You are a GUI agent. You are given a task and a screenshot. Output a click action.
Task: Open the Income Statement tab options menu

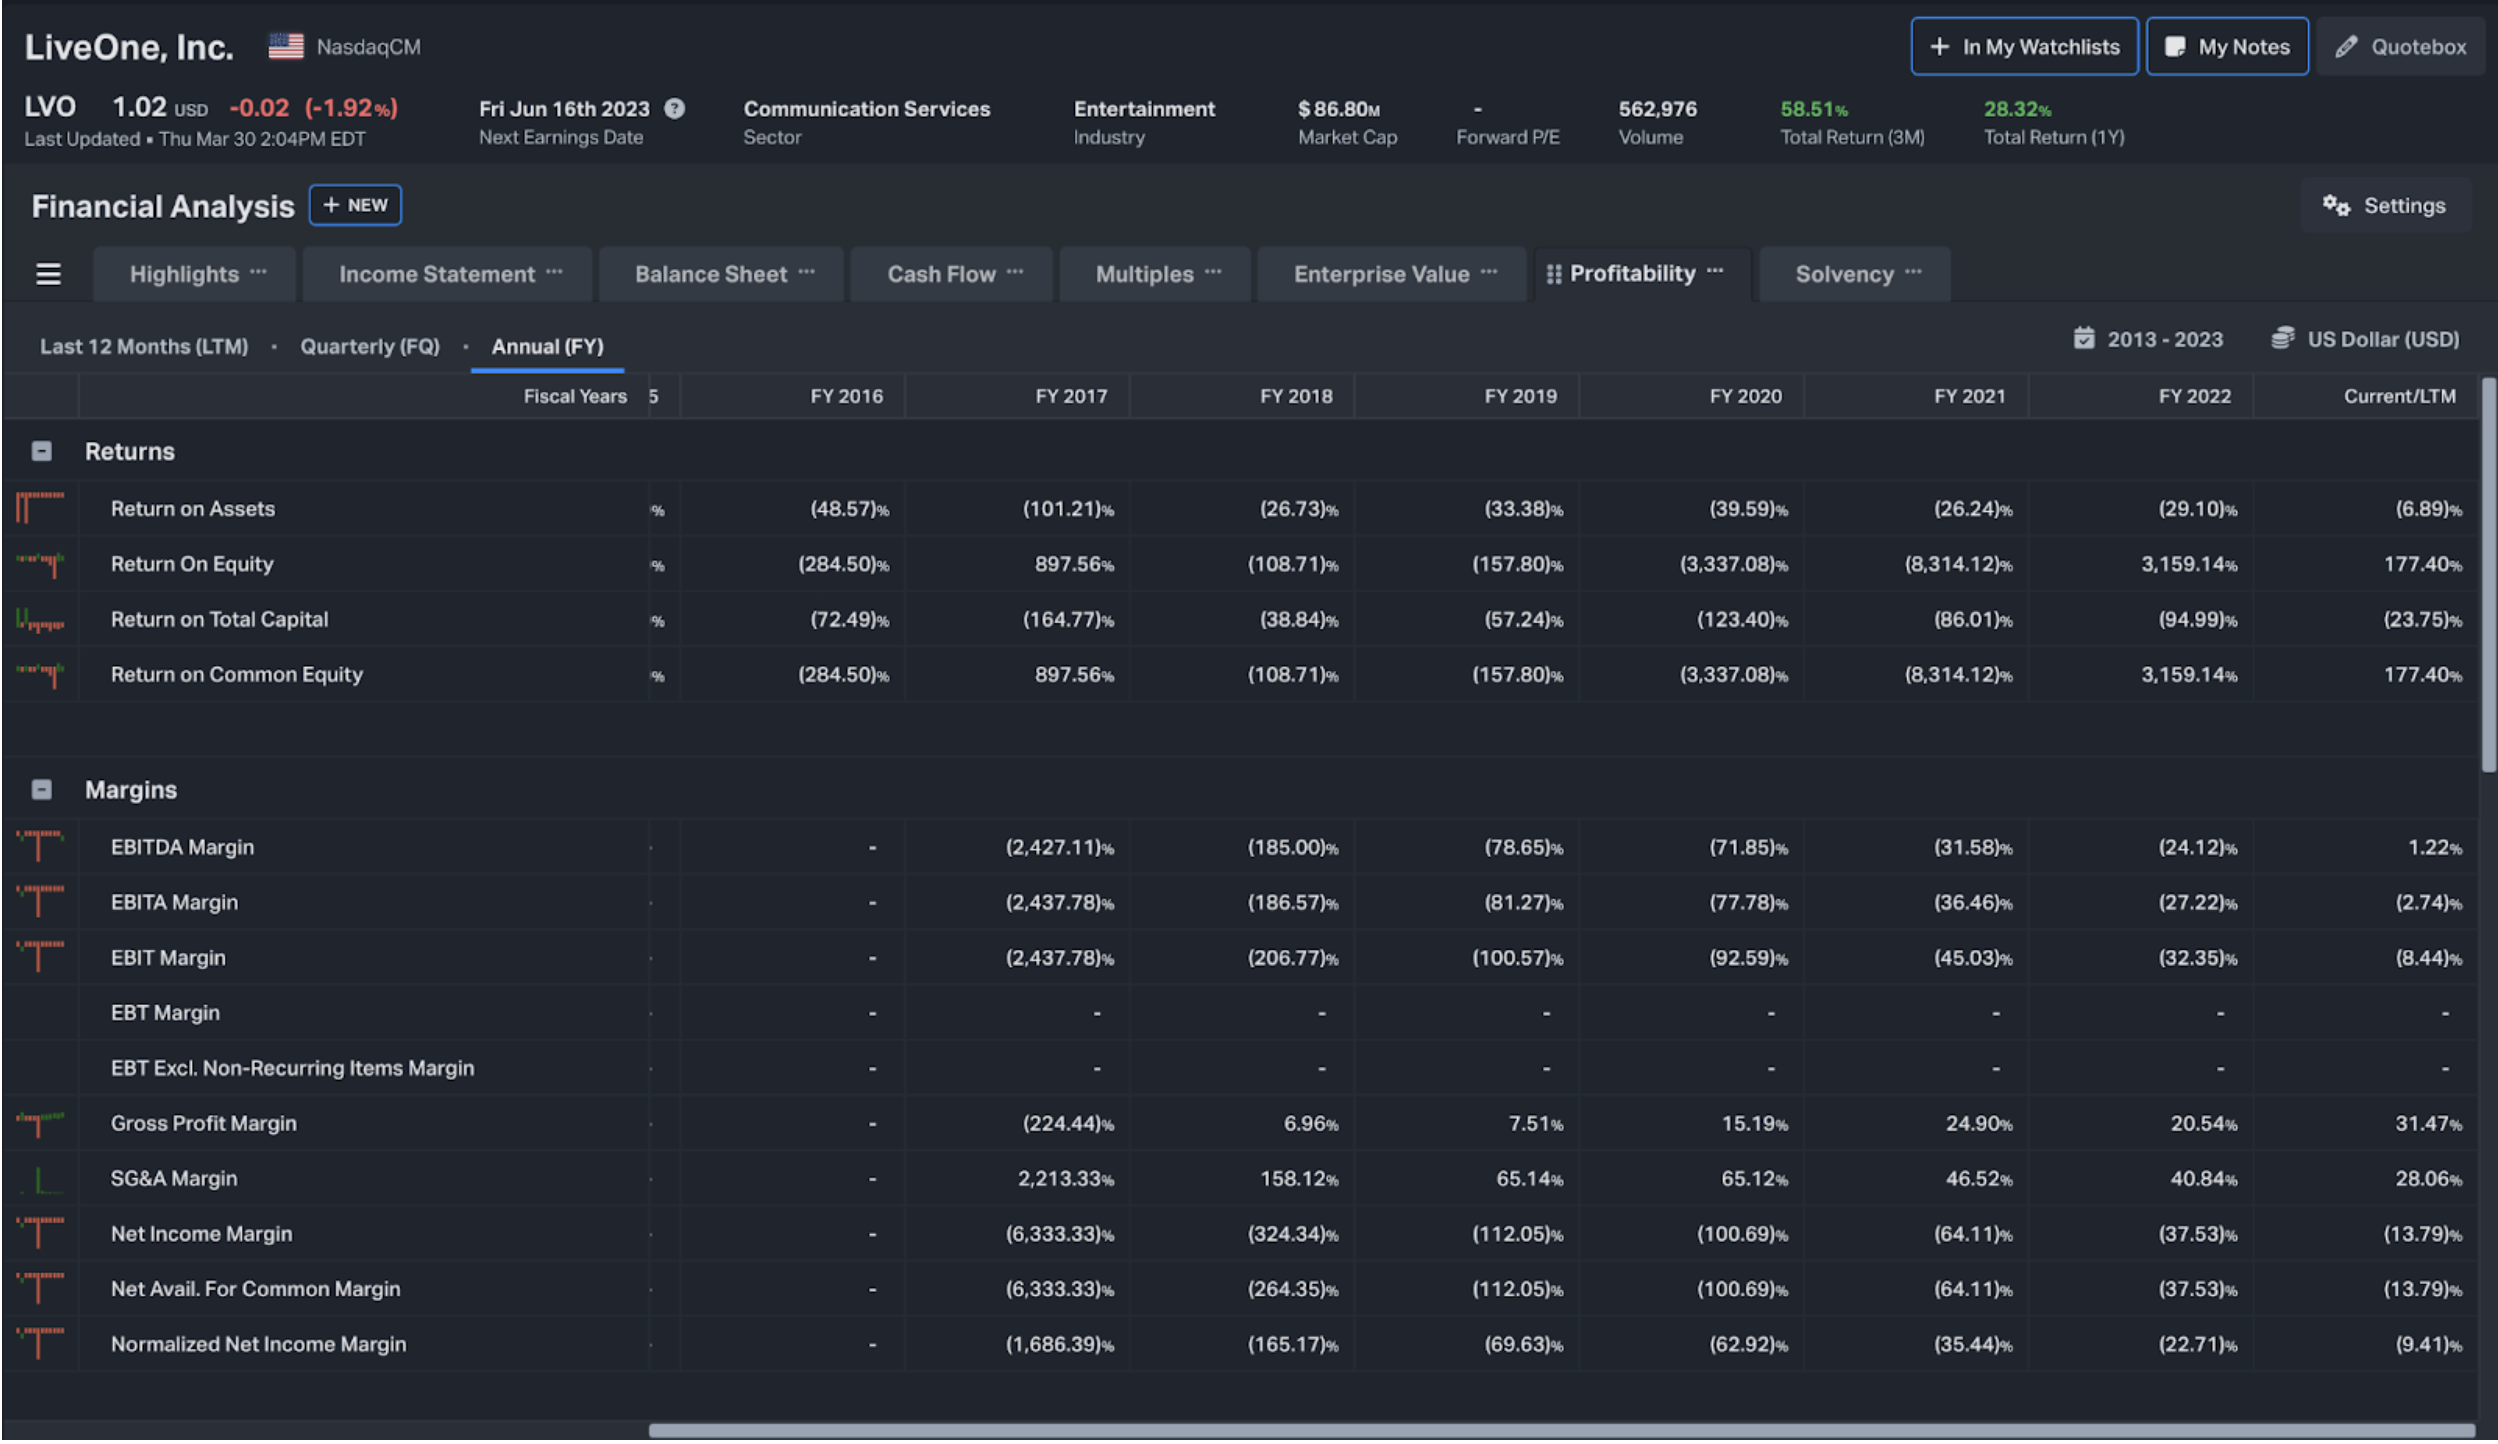pyautogui.click(x=554, y=272)
